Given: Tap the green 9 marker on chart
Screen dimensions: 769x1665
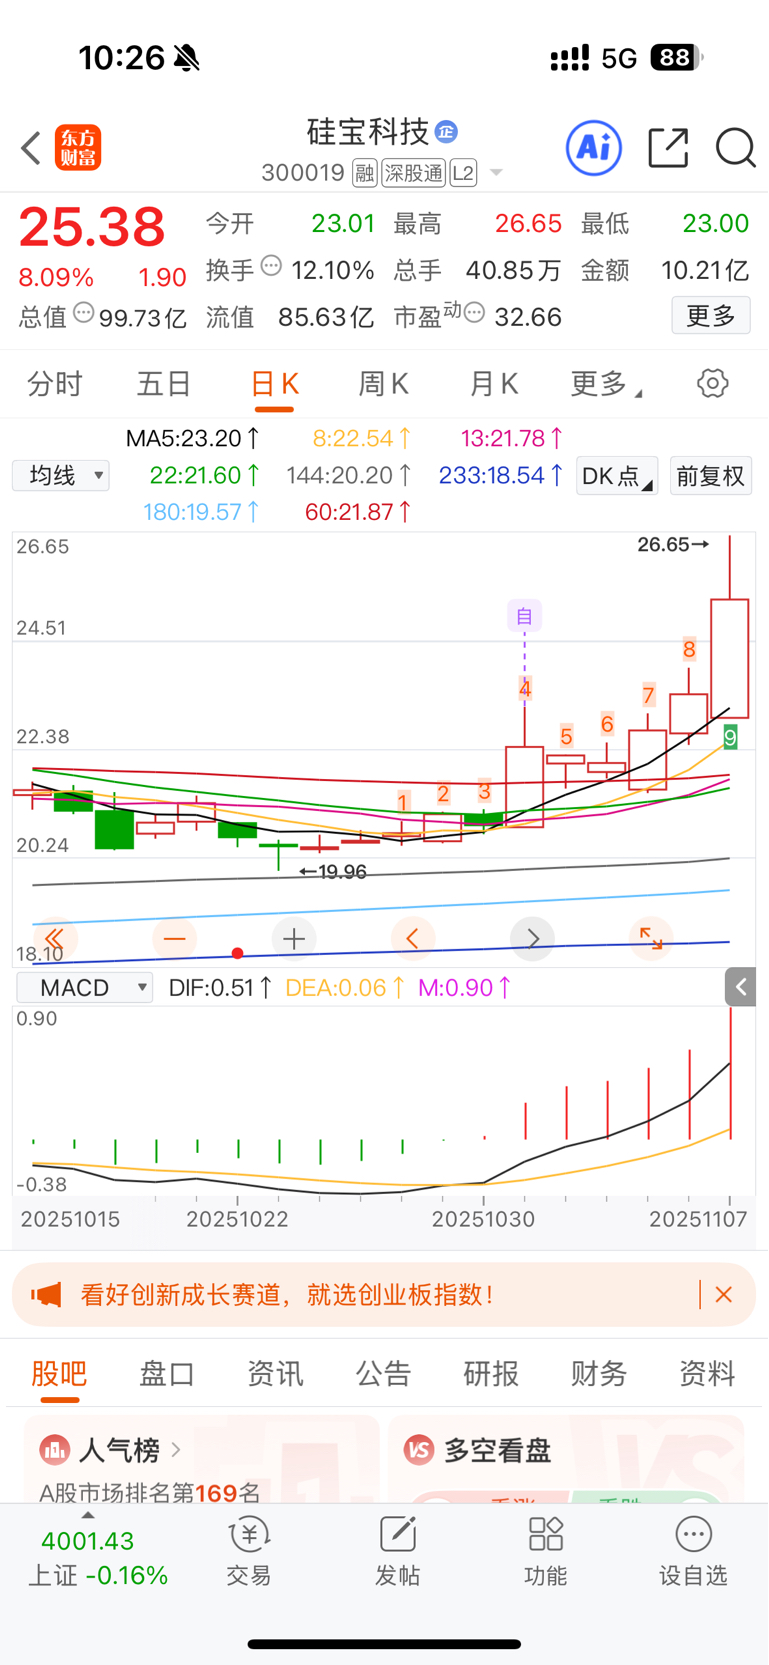Looking at the screenshot, I should [730, 737].
